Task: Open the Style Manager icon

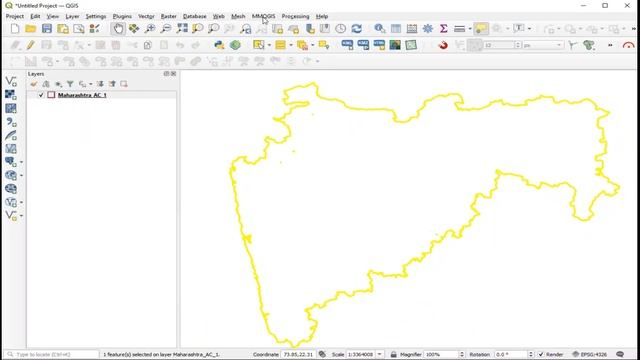Action: click(95, 29)
